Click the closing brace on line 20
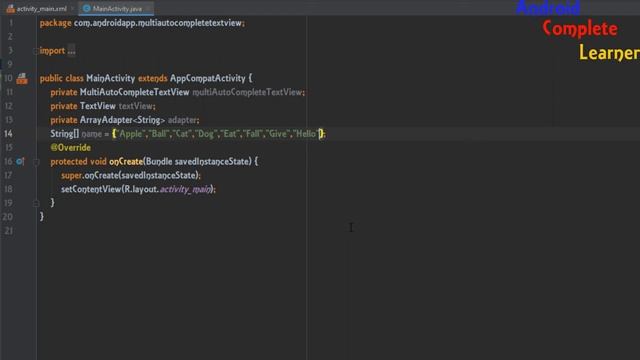The width and height of the screenshot is (640, 360). [42, 216]
